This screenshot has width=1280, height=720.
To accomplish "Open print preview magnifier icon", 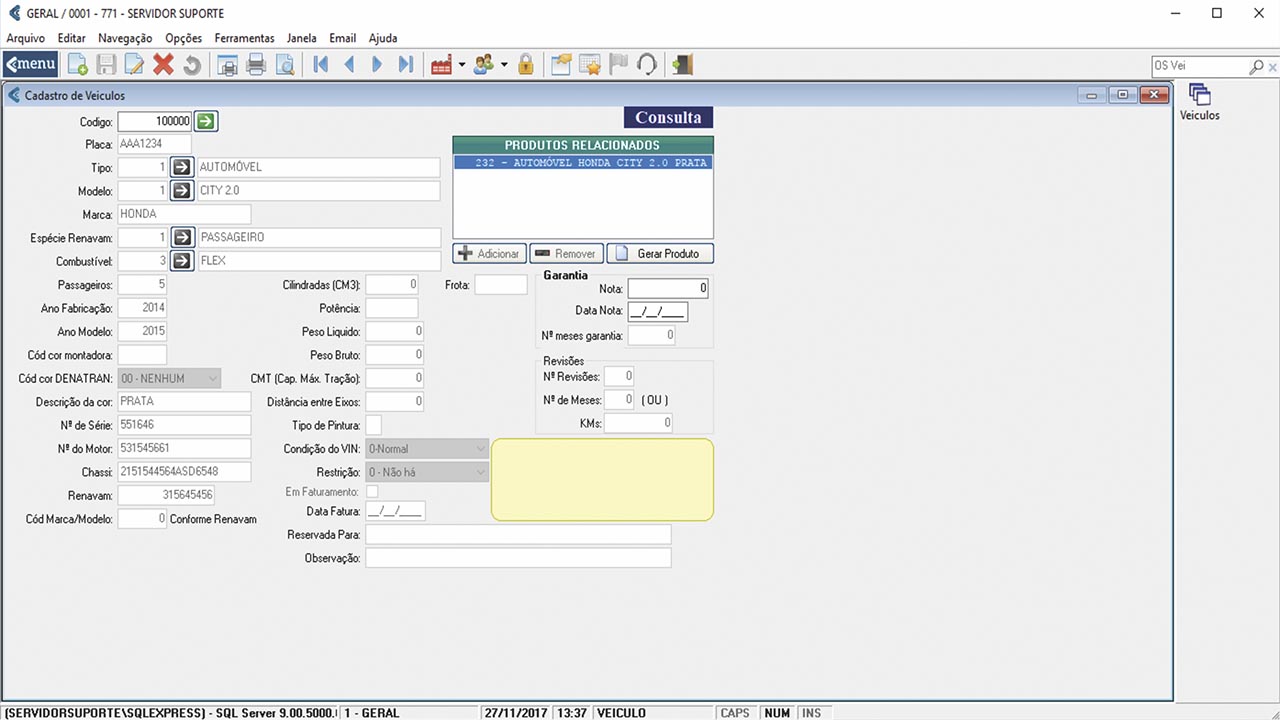I will click(x=285, y=65).
